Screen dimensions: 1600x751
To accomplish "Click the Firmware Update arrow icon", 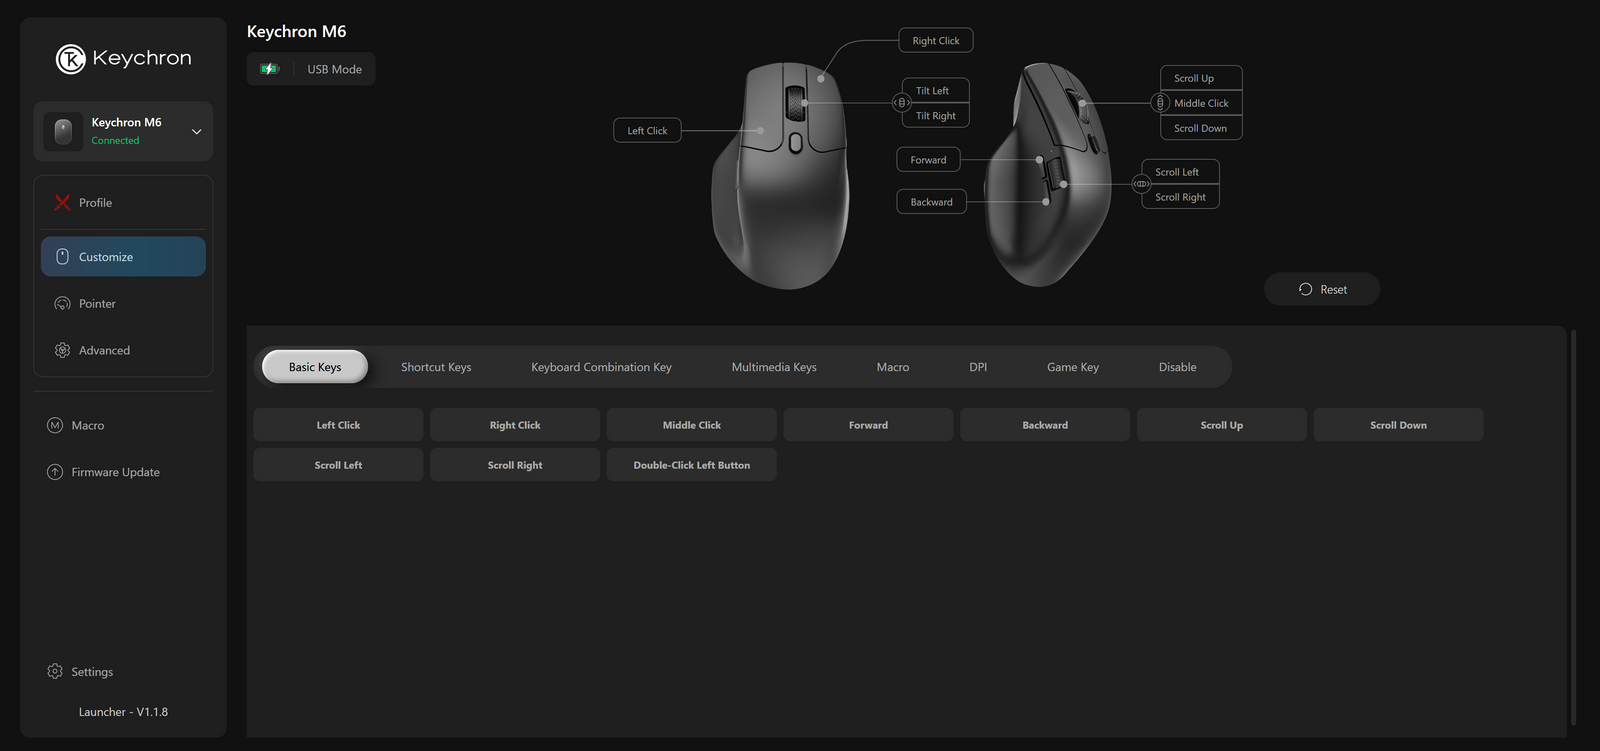I will [55, 472].
